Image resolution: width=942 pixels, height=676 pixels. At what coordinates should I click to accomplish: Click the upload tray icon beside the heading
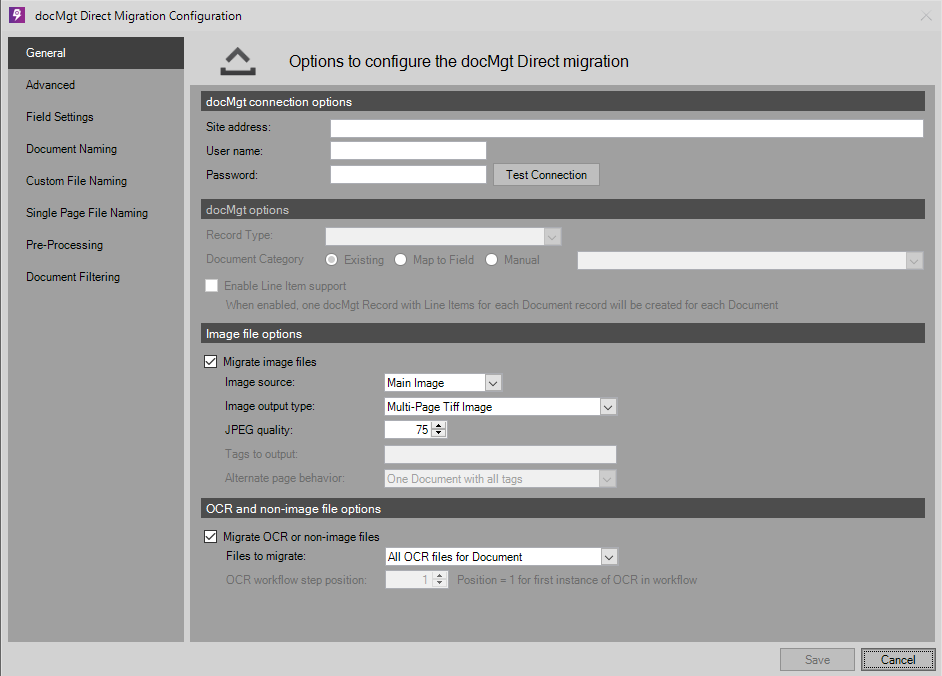click(238, 61)
